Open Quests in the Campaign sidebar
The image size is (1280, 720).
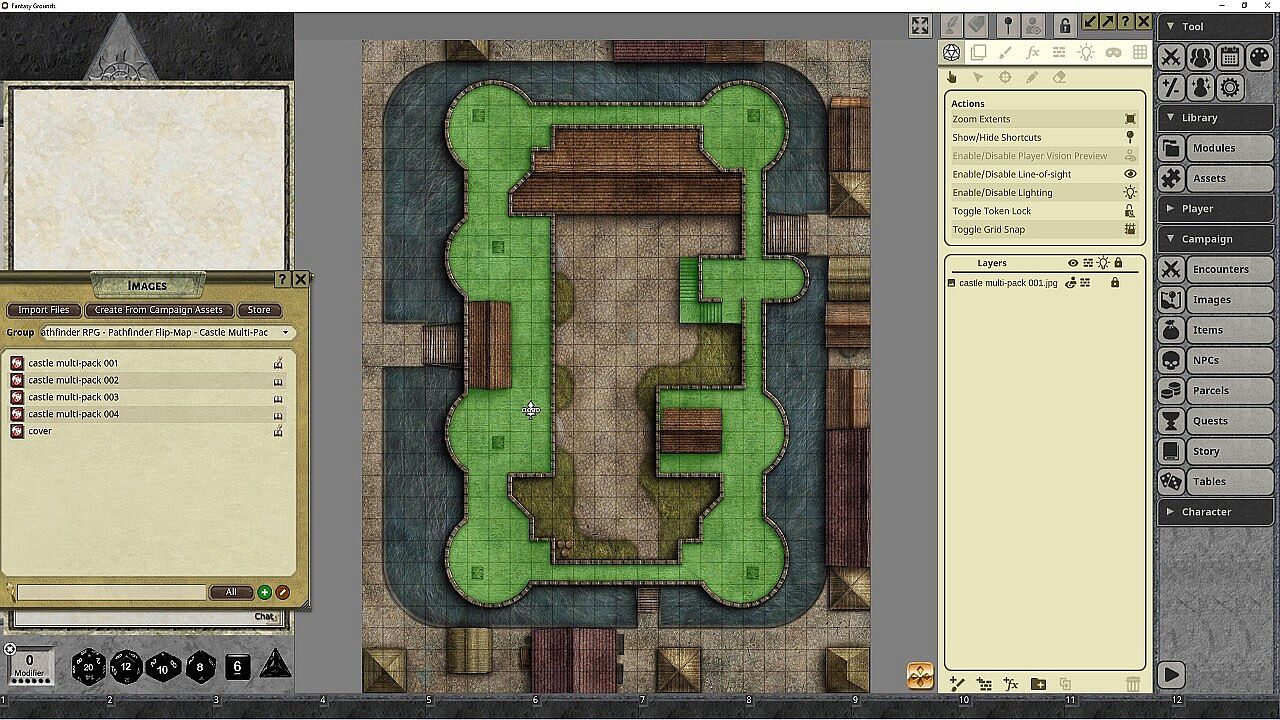coord(1216,421)
